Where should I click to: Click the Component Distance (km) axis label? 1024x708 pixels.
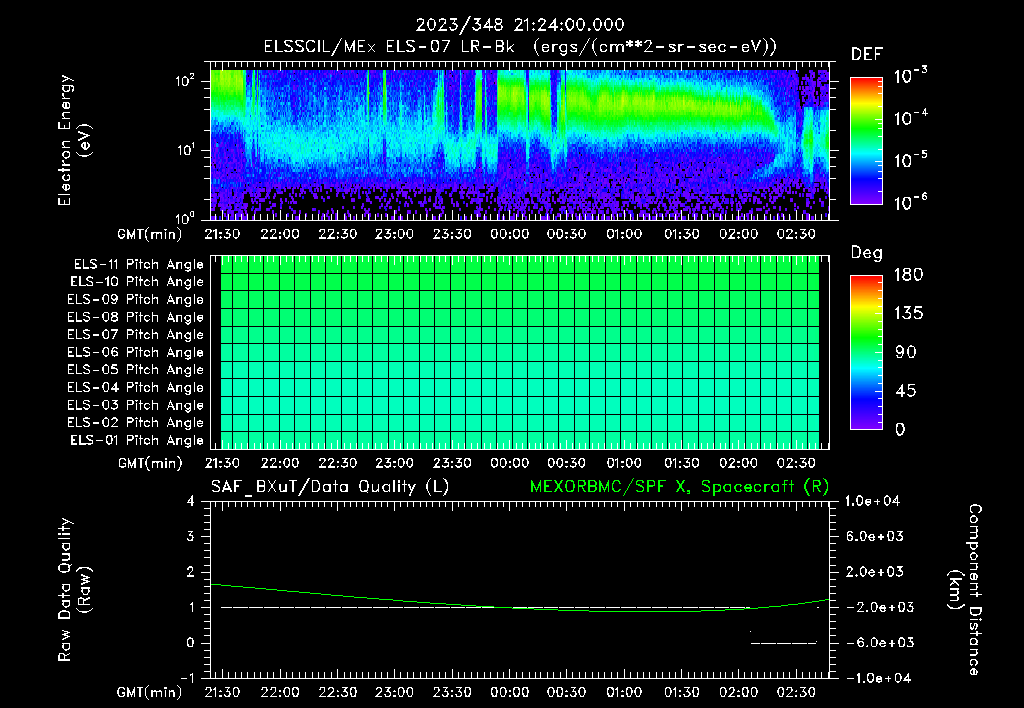pos(965,590)
